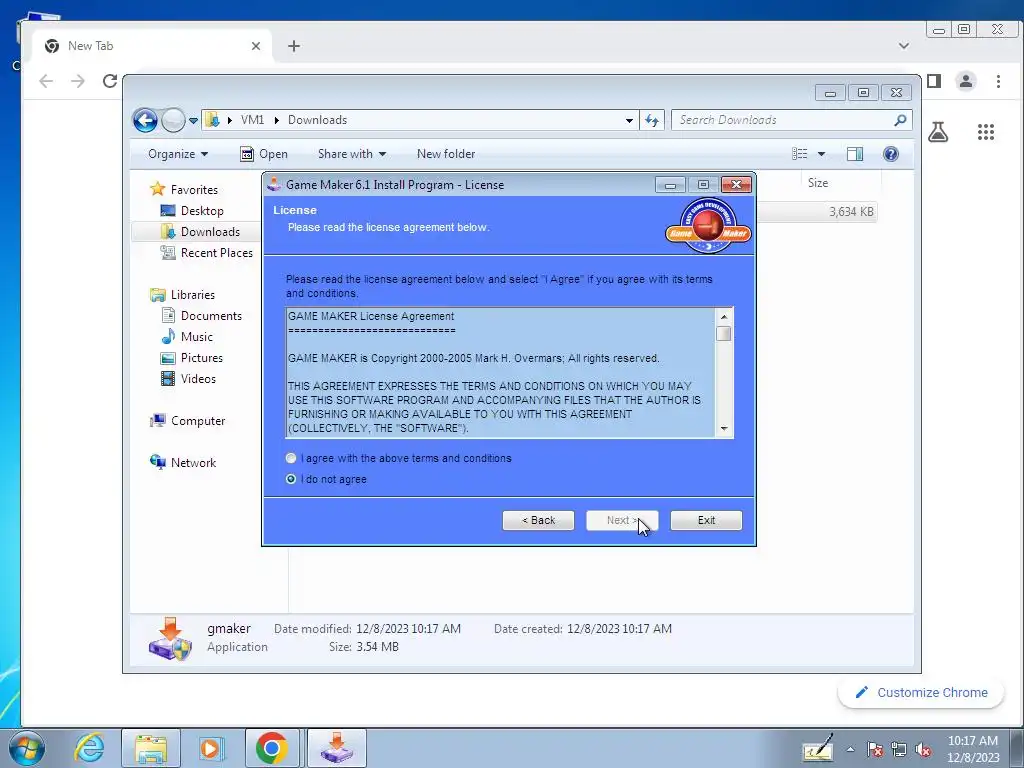
Task: Open Chrome three-dot menu
Action: [998, 81]
